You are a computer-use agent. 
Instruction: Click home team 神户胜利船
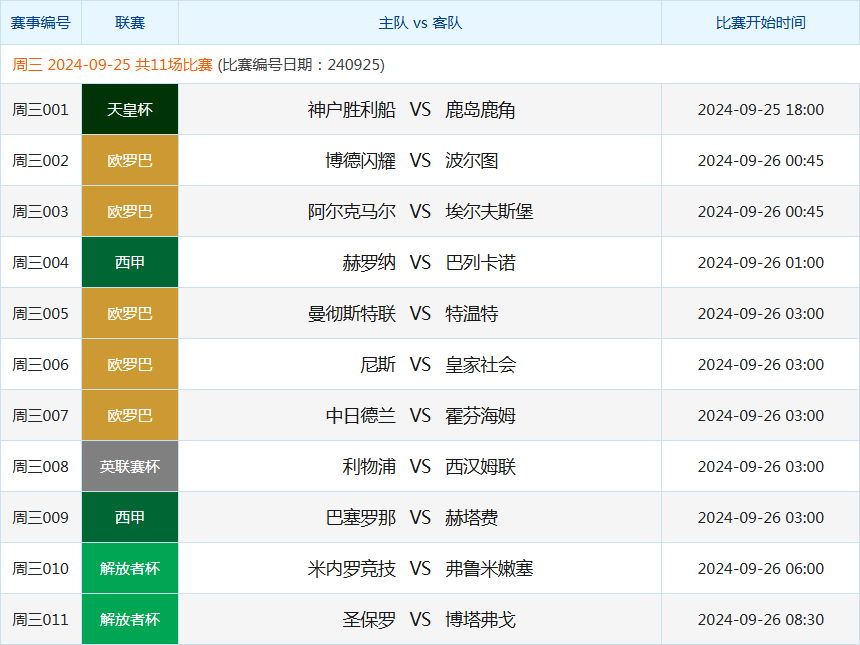[352, 110]
